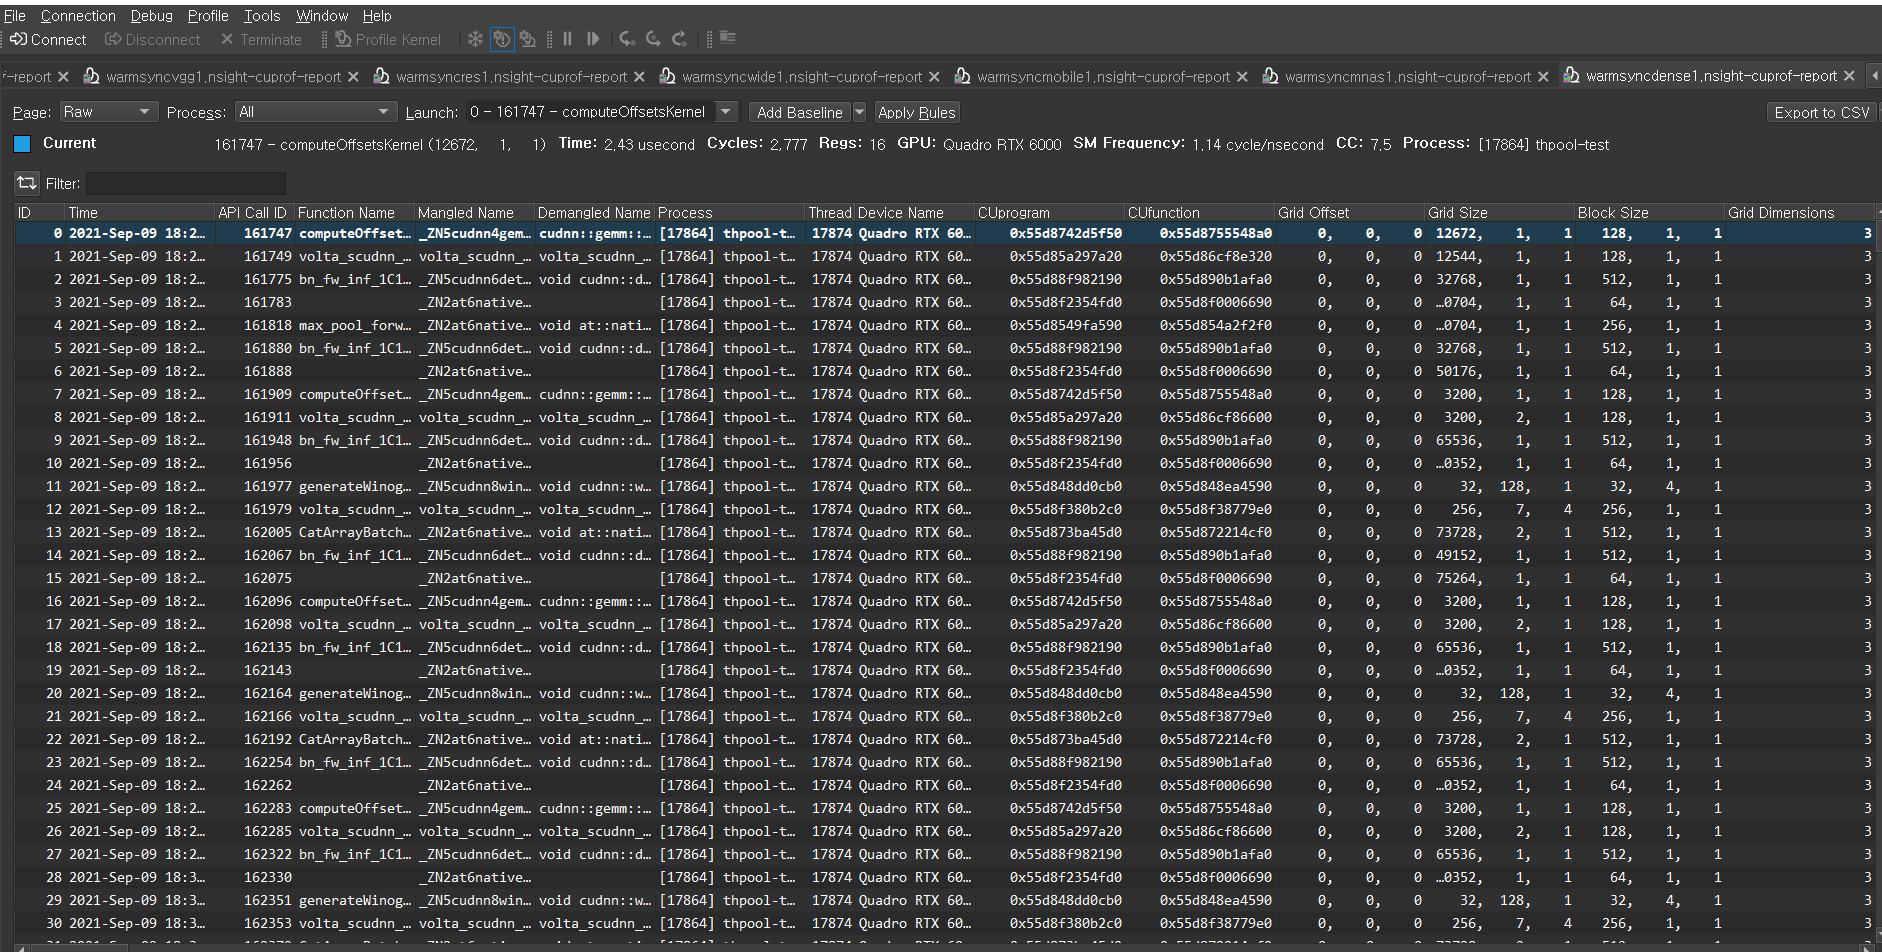Click the Connect toolbar button
The image size is (1882, 952).
tap(48, 40)
